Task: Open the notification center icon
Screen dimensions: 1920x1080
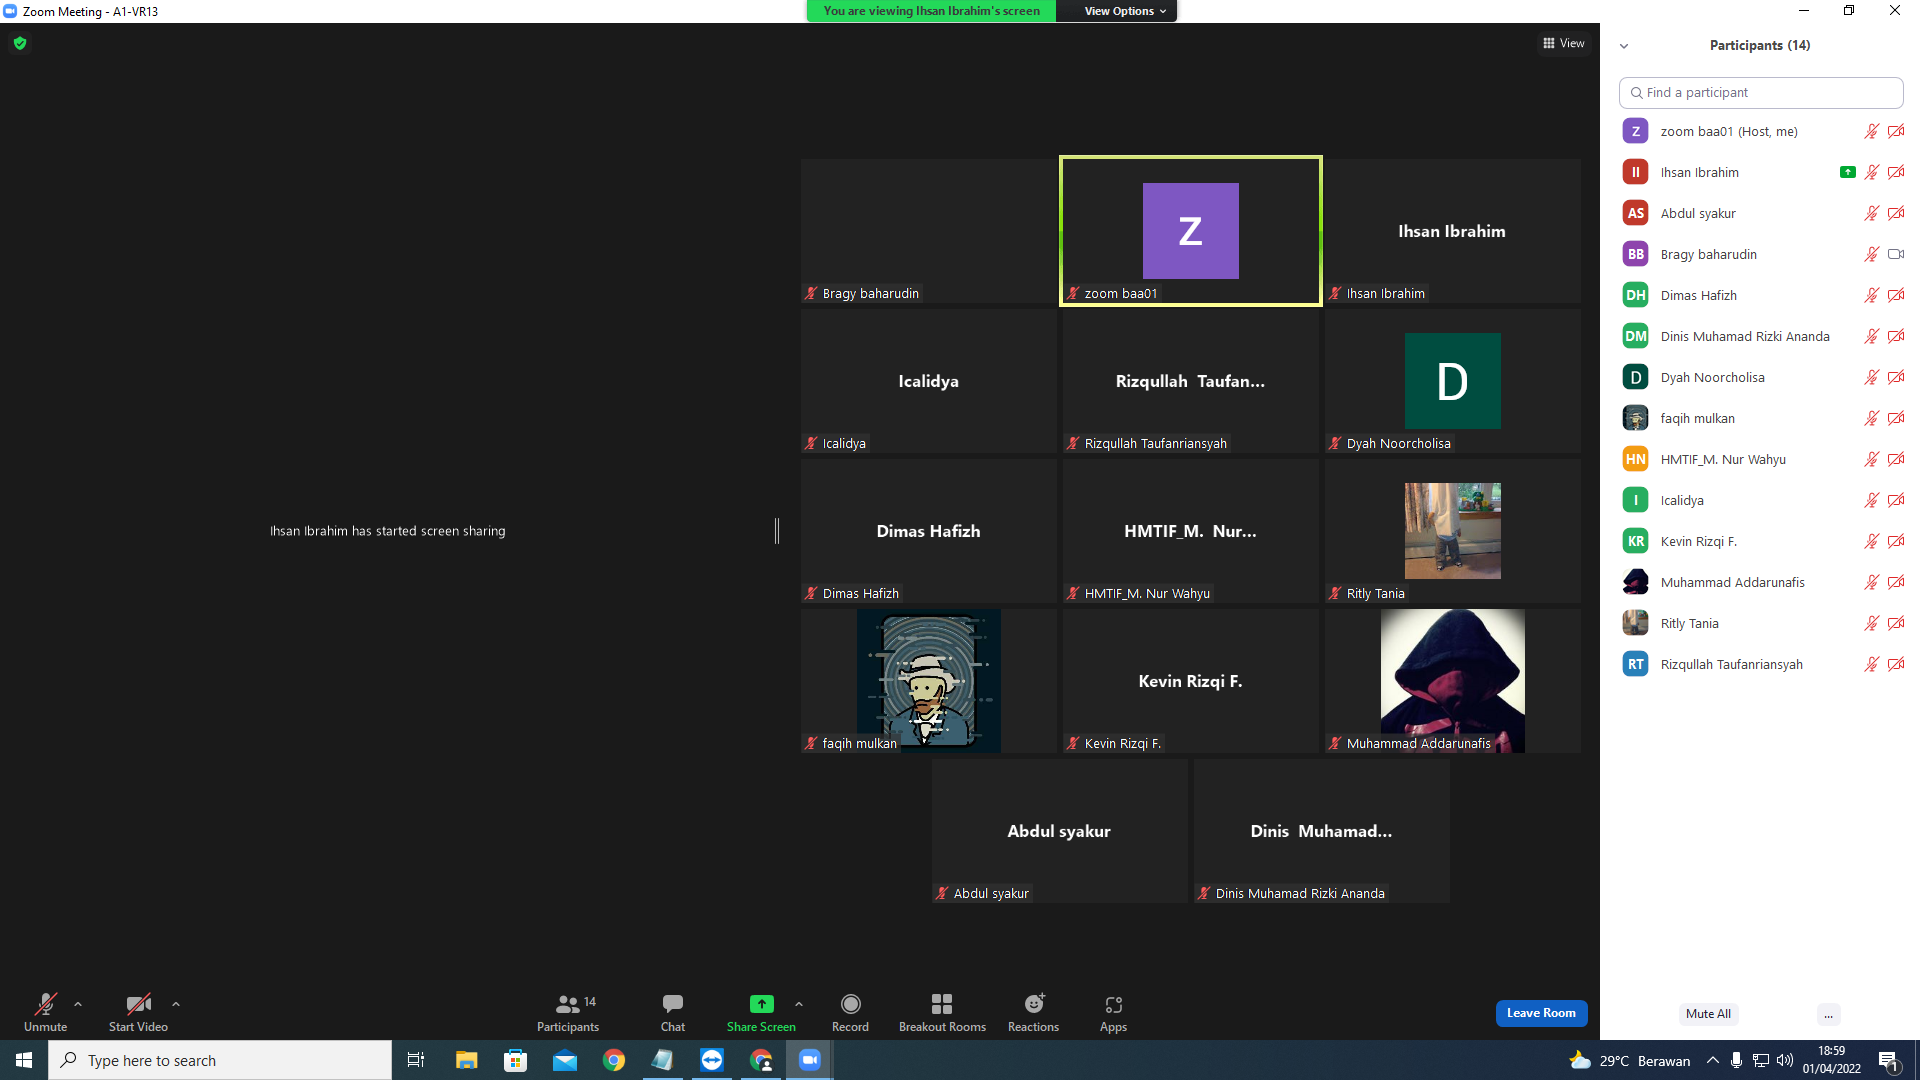Action: click(1889, 1060)
